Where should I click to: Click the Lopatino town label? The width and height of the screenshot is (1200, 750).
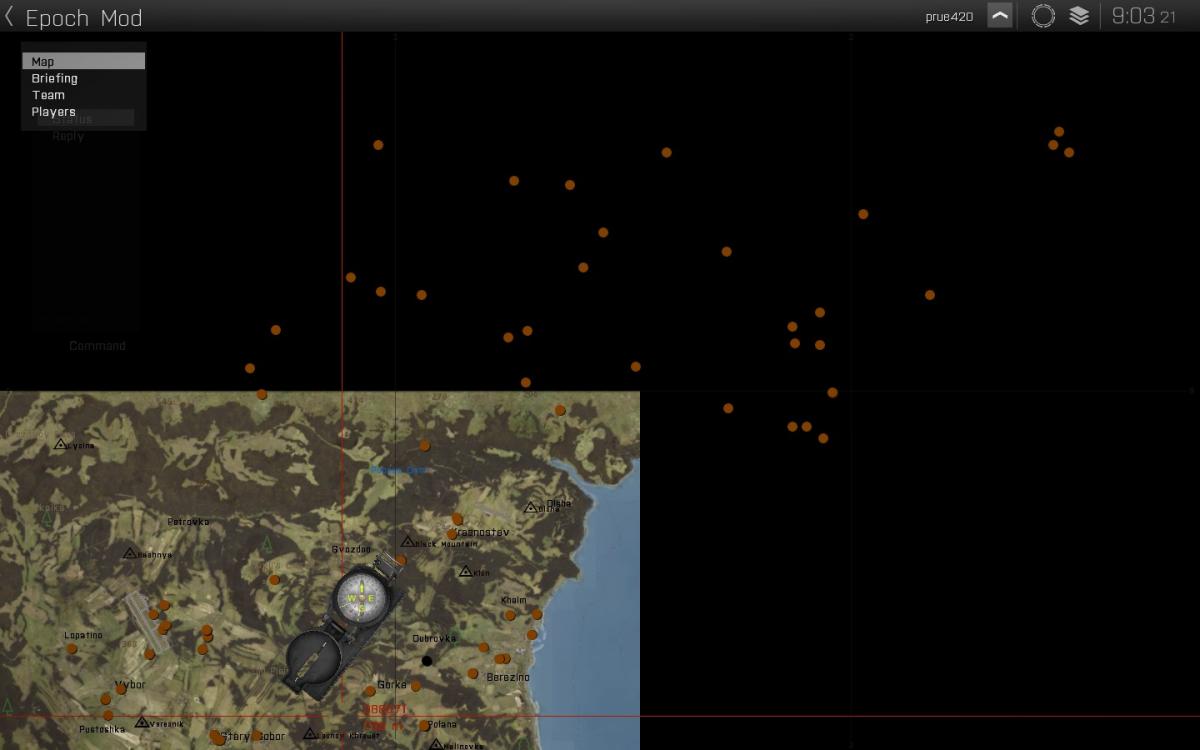(x=83, y=635)
